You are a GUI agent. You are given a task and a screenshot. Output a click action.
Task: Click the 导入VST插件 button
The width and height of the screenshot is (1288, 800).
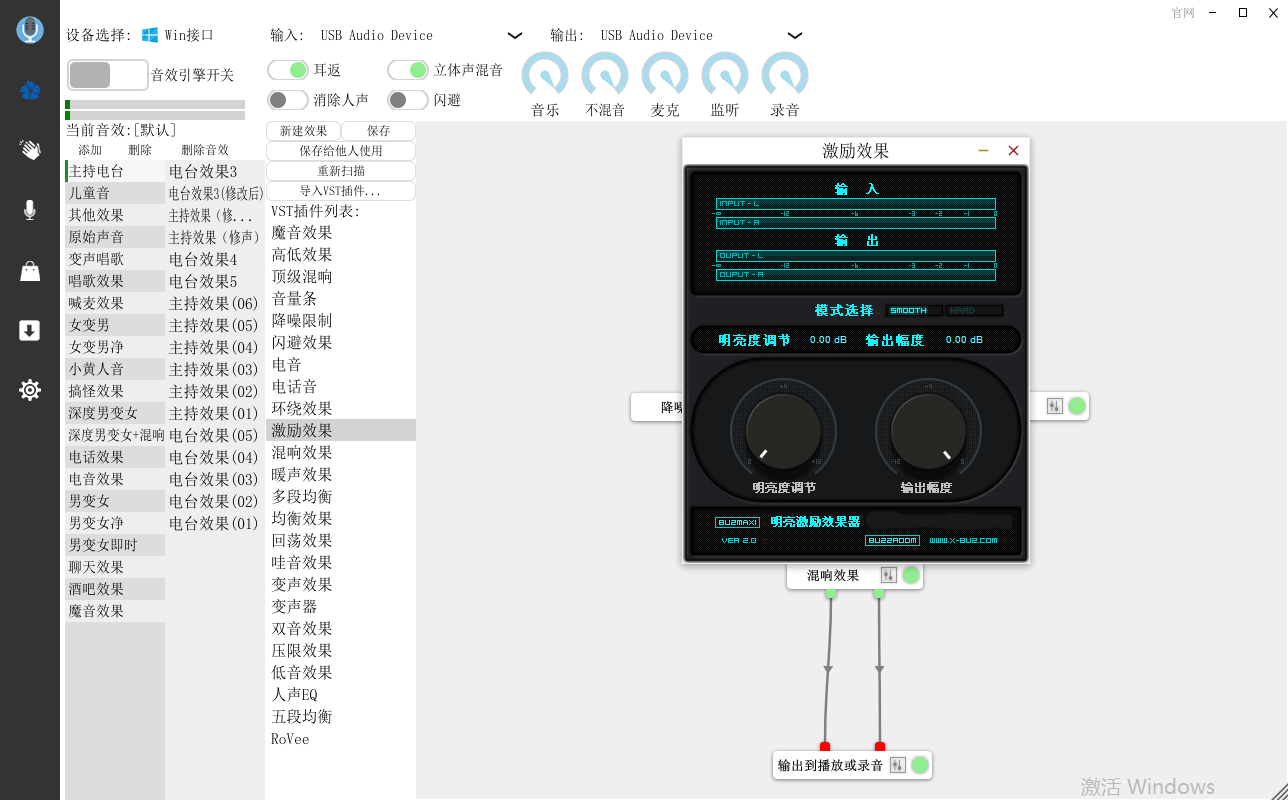click(340, 191)
